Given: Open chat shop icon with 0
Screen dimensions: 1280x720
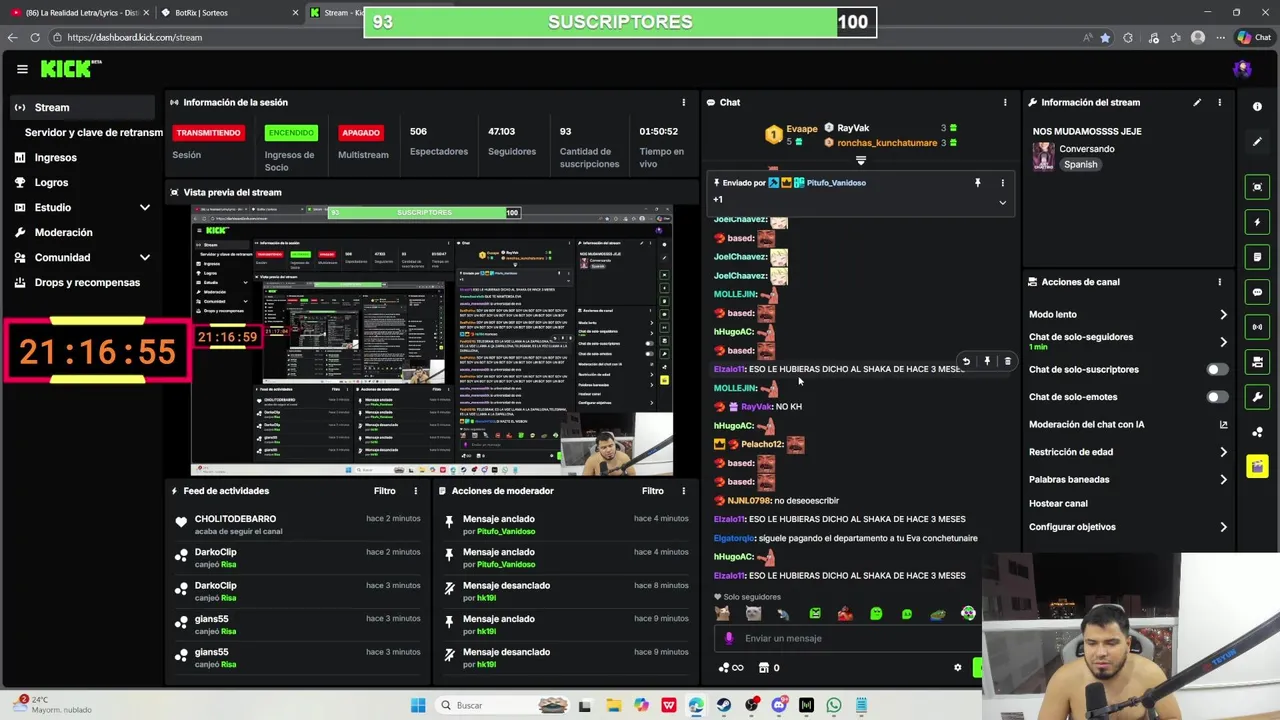Looking at the screenshot, I should 769,668.
